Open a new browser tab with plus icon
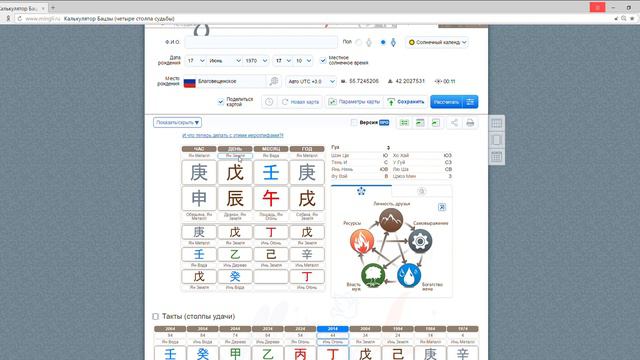Image resolution: width=640 pixels, height=360 pixels. 53,8
